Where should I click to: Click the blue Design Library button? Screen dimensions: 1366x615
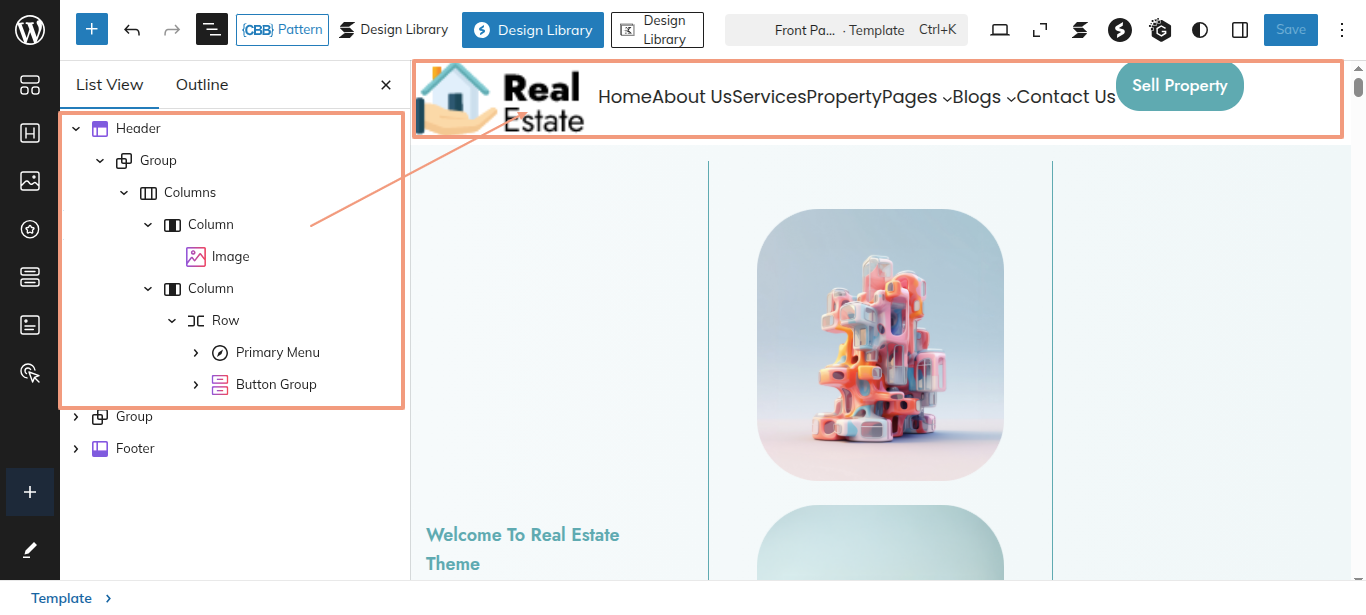[x=532, y=30]
